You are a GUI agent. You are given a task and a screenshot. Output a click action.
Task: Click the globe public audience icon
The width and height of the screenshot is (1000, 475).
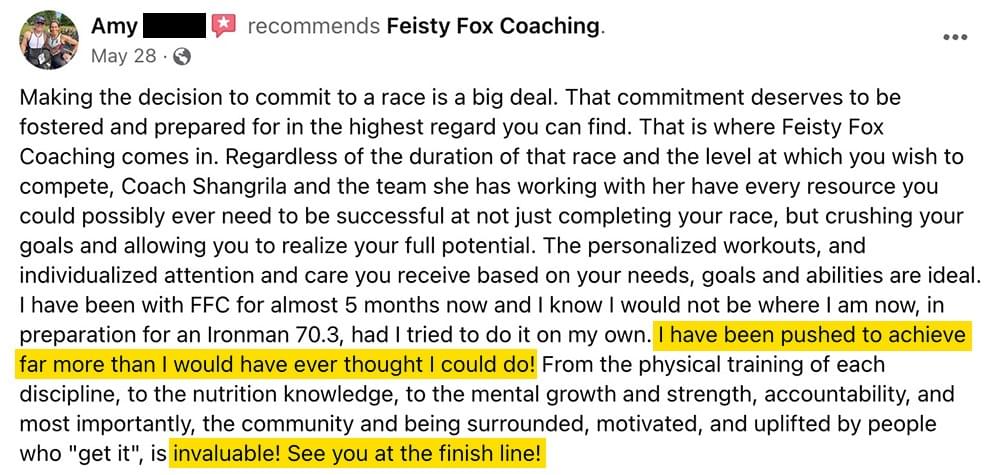point(182,57)
